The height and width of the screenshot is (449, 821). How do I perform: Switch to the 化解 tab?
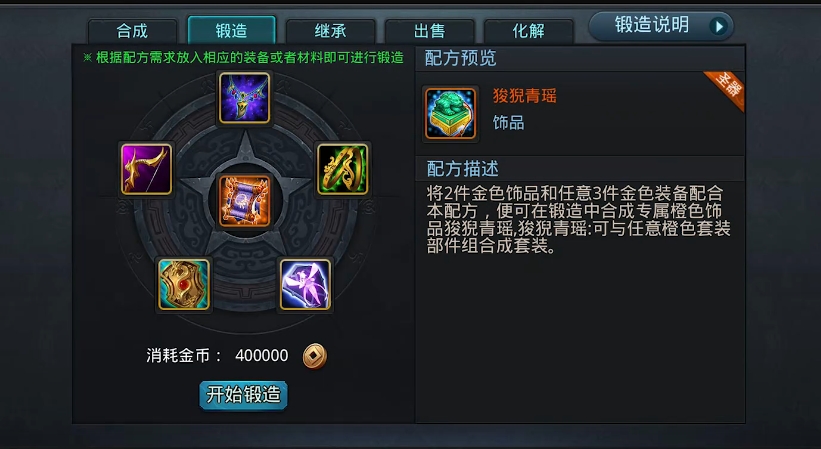pos(528,31)
